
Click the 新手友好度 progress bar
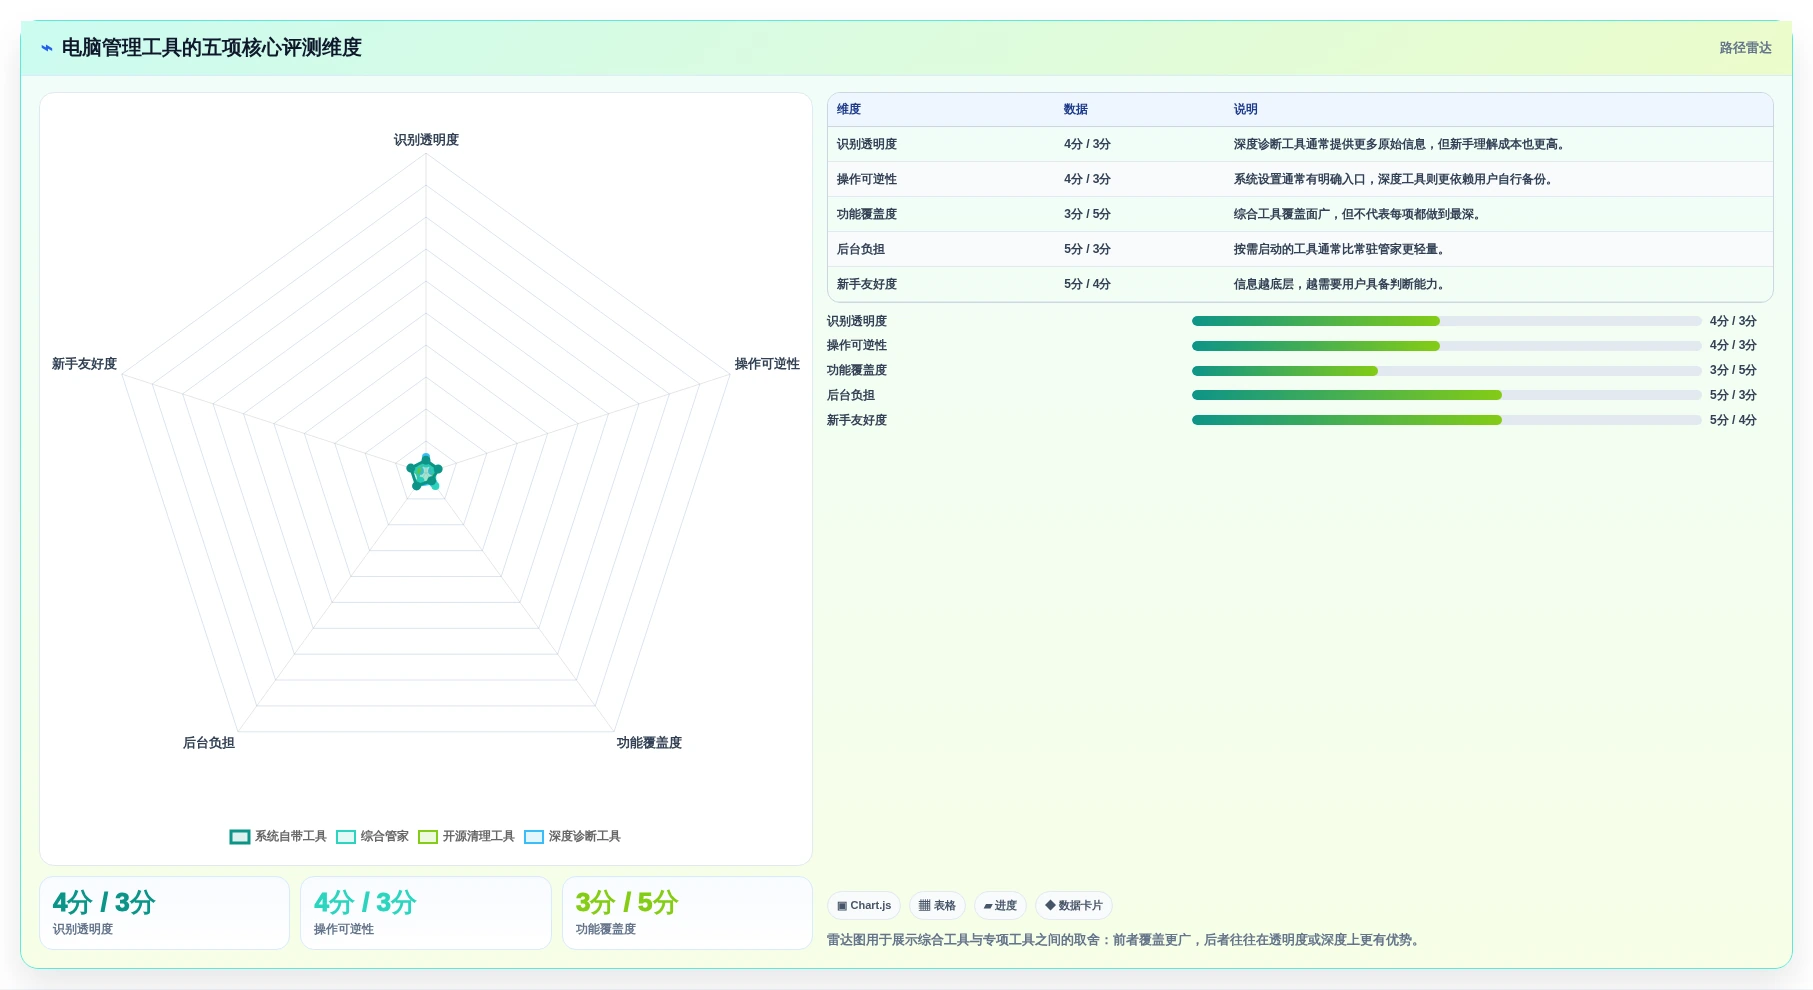tap(1446, 420)
